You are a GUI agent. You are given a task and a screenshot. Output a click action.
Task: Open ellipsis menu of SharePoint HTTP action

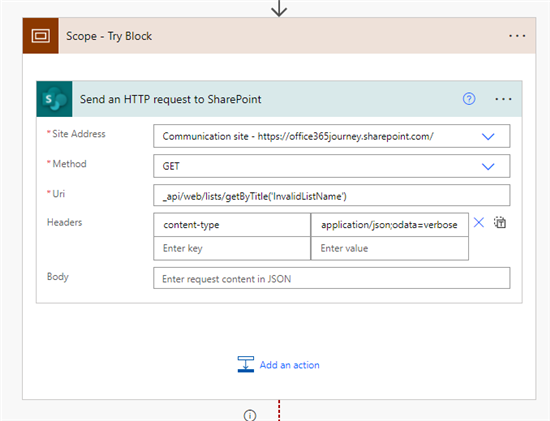point(503,99)
